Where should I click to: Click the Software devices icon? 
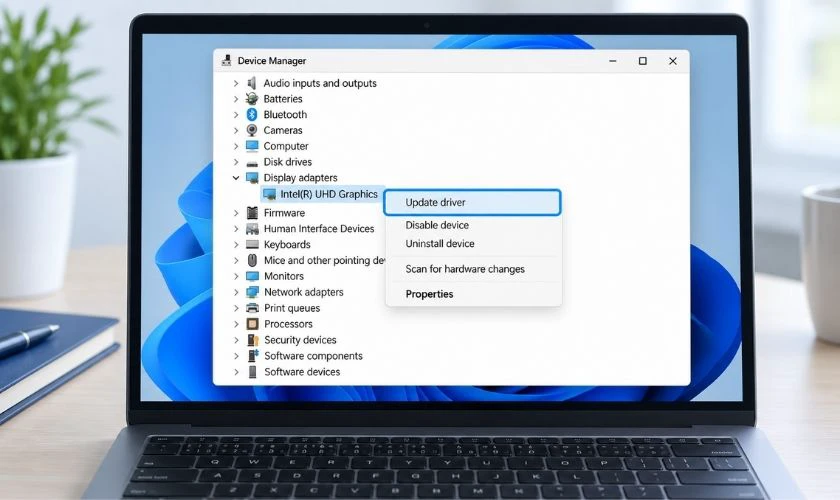[252, 371]
